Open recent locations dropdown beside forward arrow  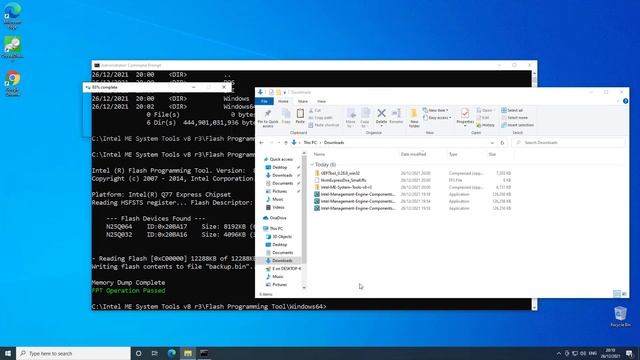pos(279,142)
